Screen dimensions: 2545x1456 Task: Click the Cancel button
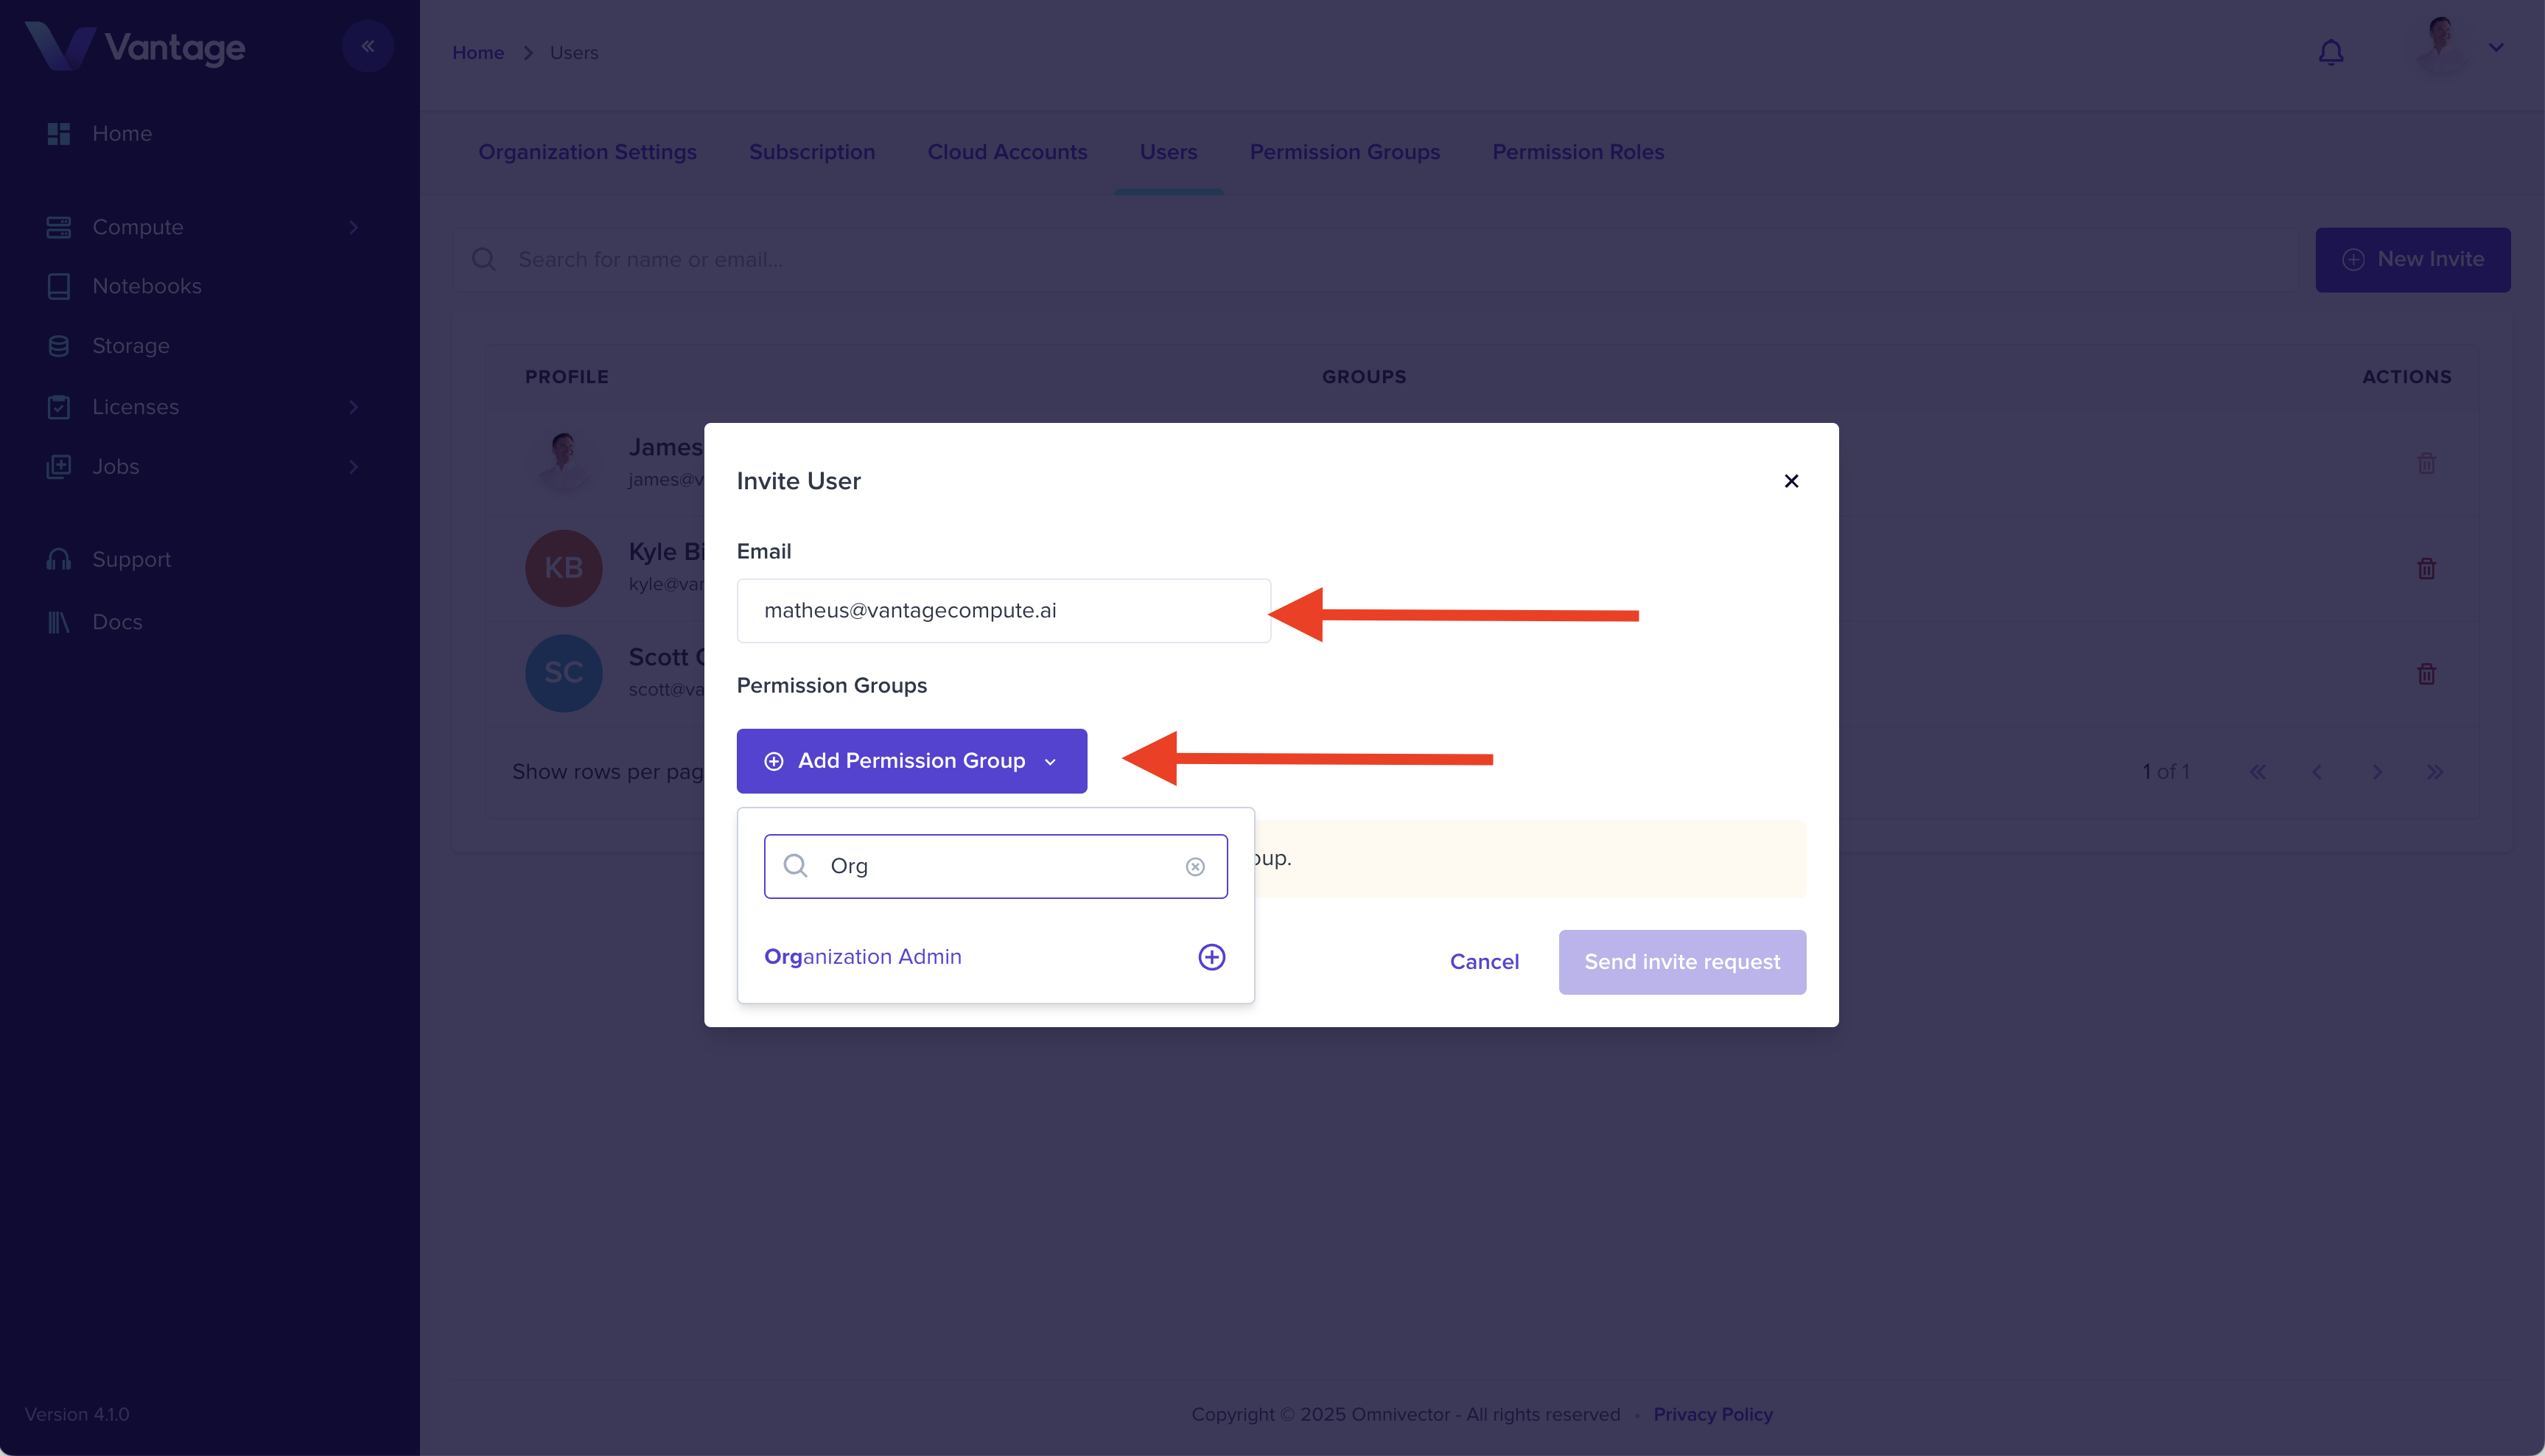tap(1484, 962)
